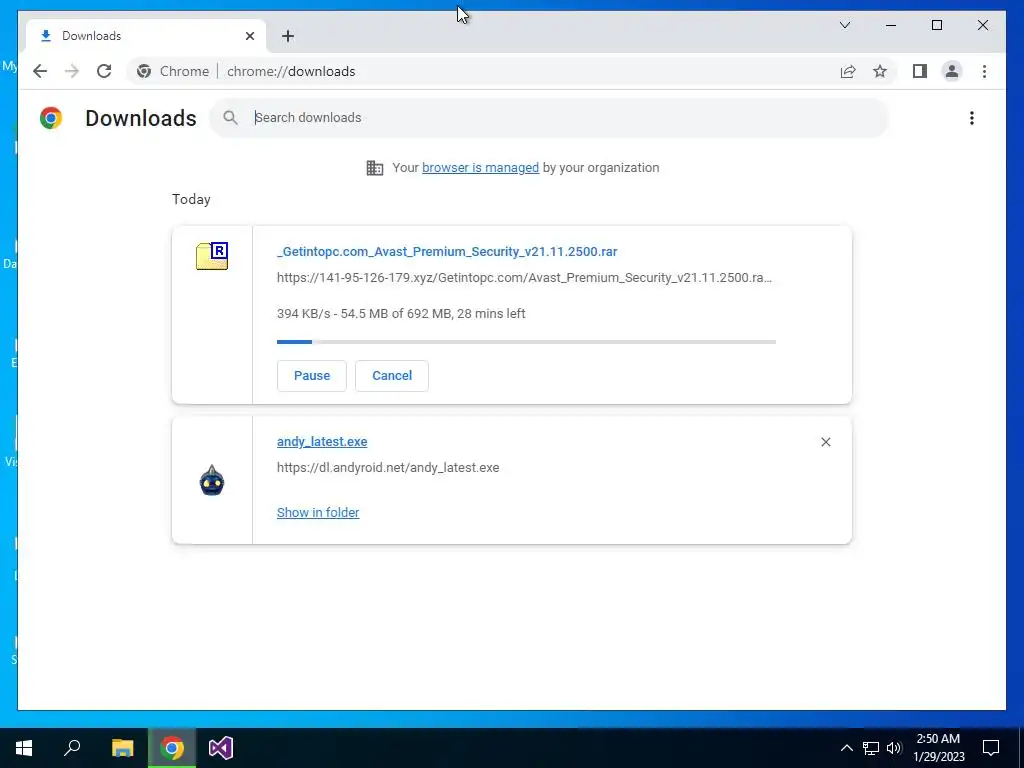
Task: Open the profile avatar menu
Action: pyautogui.click(x=952, y=71)
